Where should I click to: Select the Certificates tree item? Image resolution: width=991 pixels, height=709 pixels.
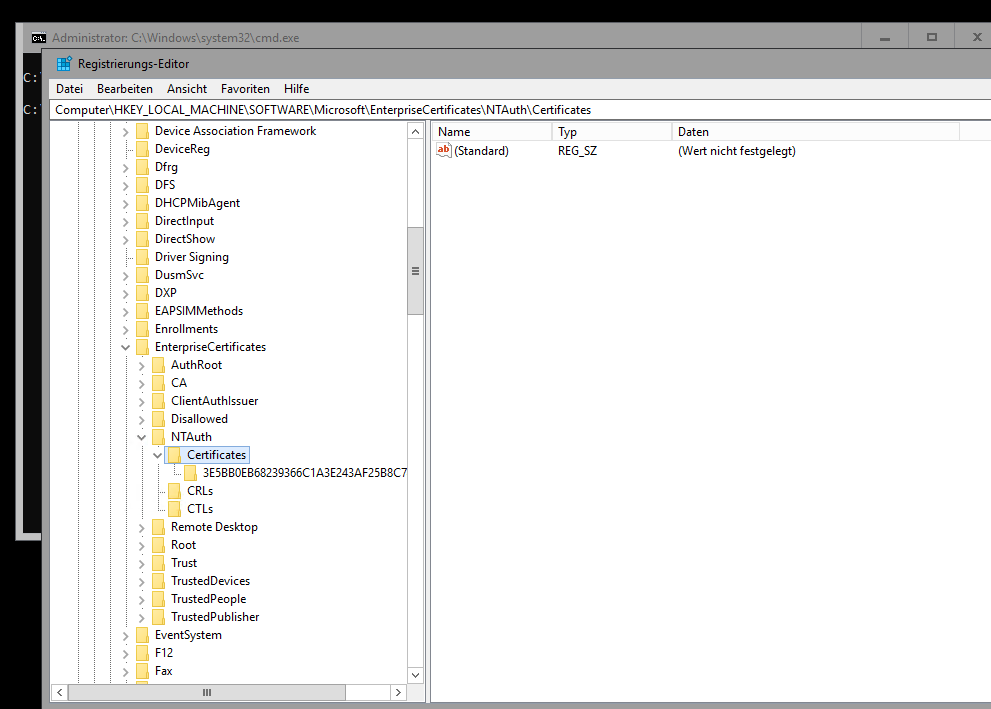pos(216,455)
